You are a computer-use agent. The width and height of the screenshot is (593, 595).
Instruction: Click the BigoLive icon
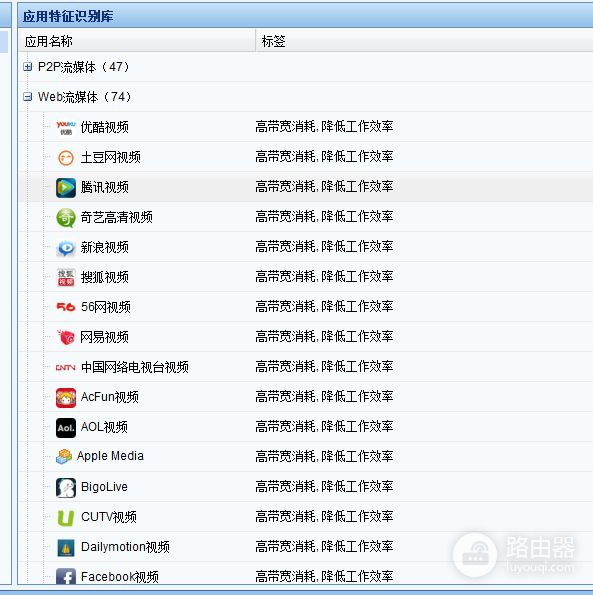point(66,488)
